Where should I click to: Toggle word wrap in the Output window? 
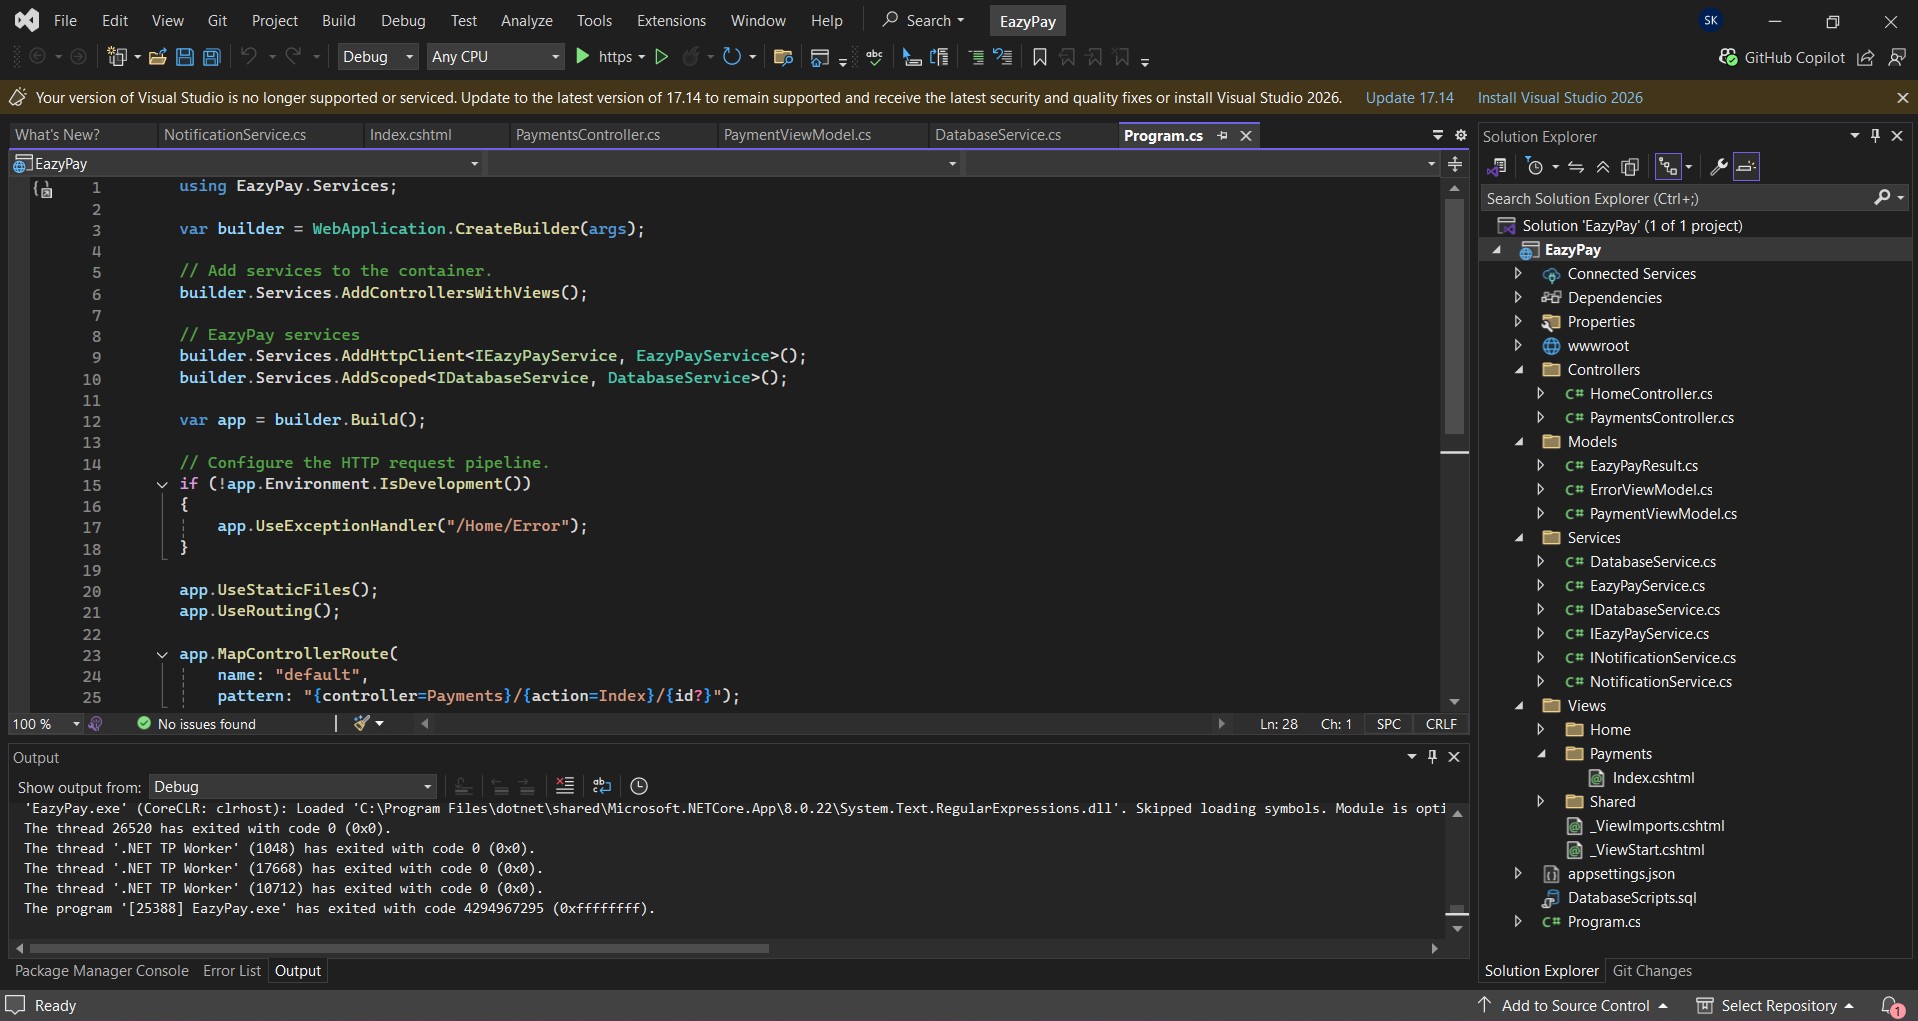[601, 786]
